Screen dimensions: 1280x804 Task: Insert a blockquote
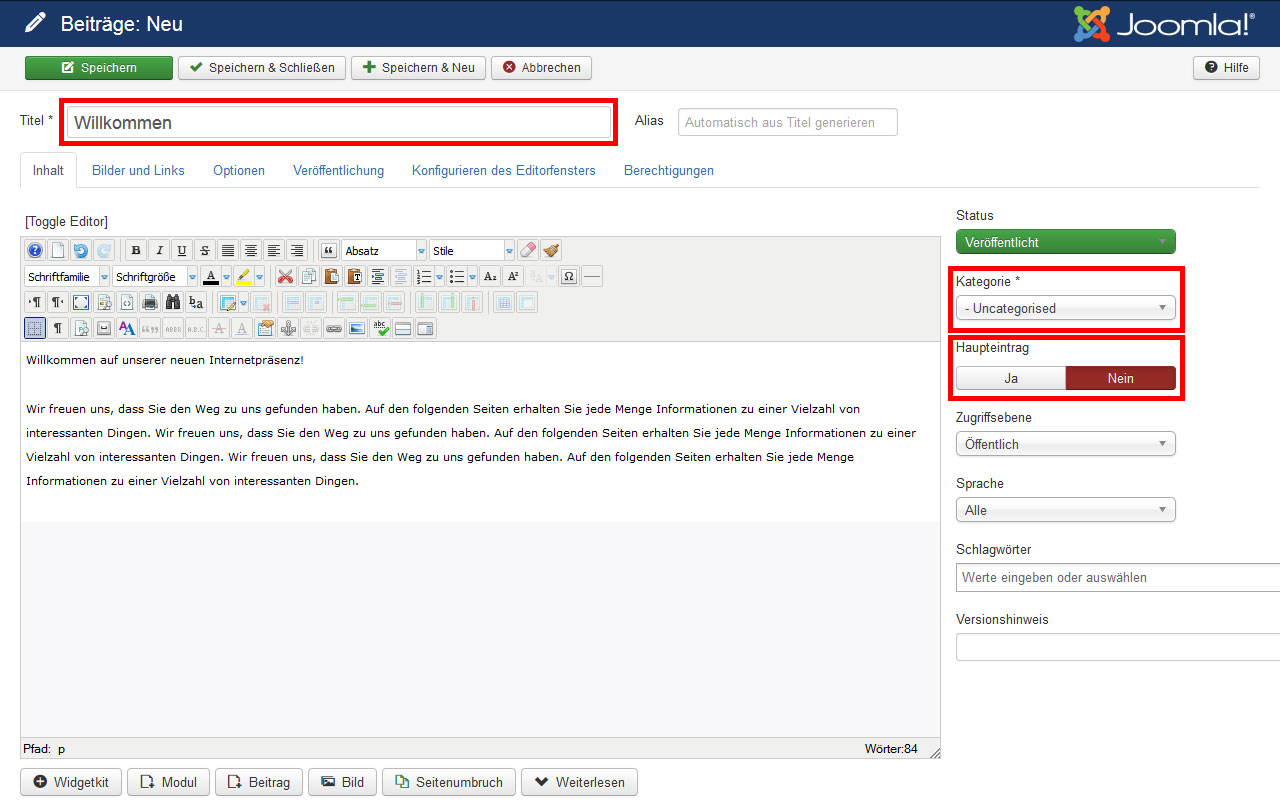[x=328, y=250]
